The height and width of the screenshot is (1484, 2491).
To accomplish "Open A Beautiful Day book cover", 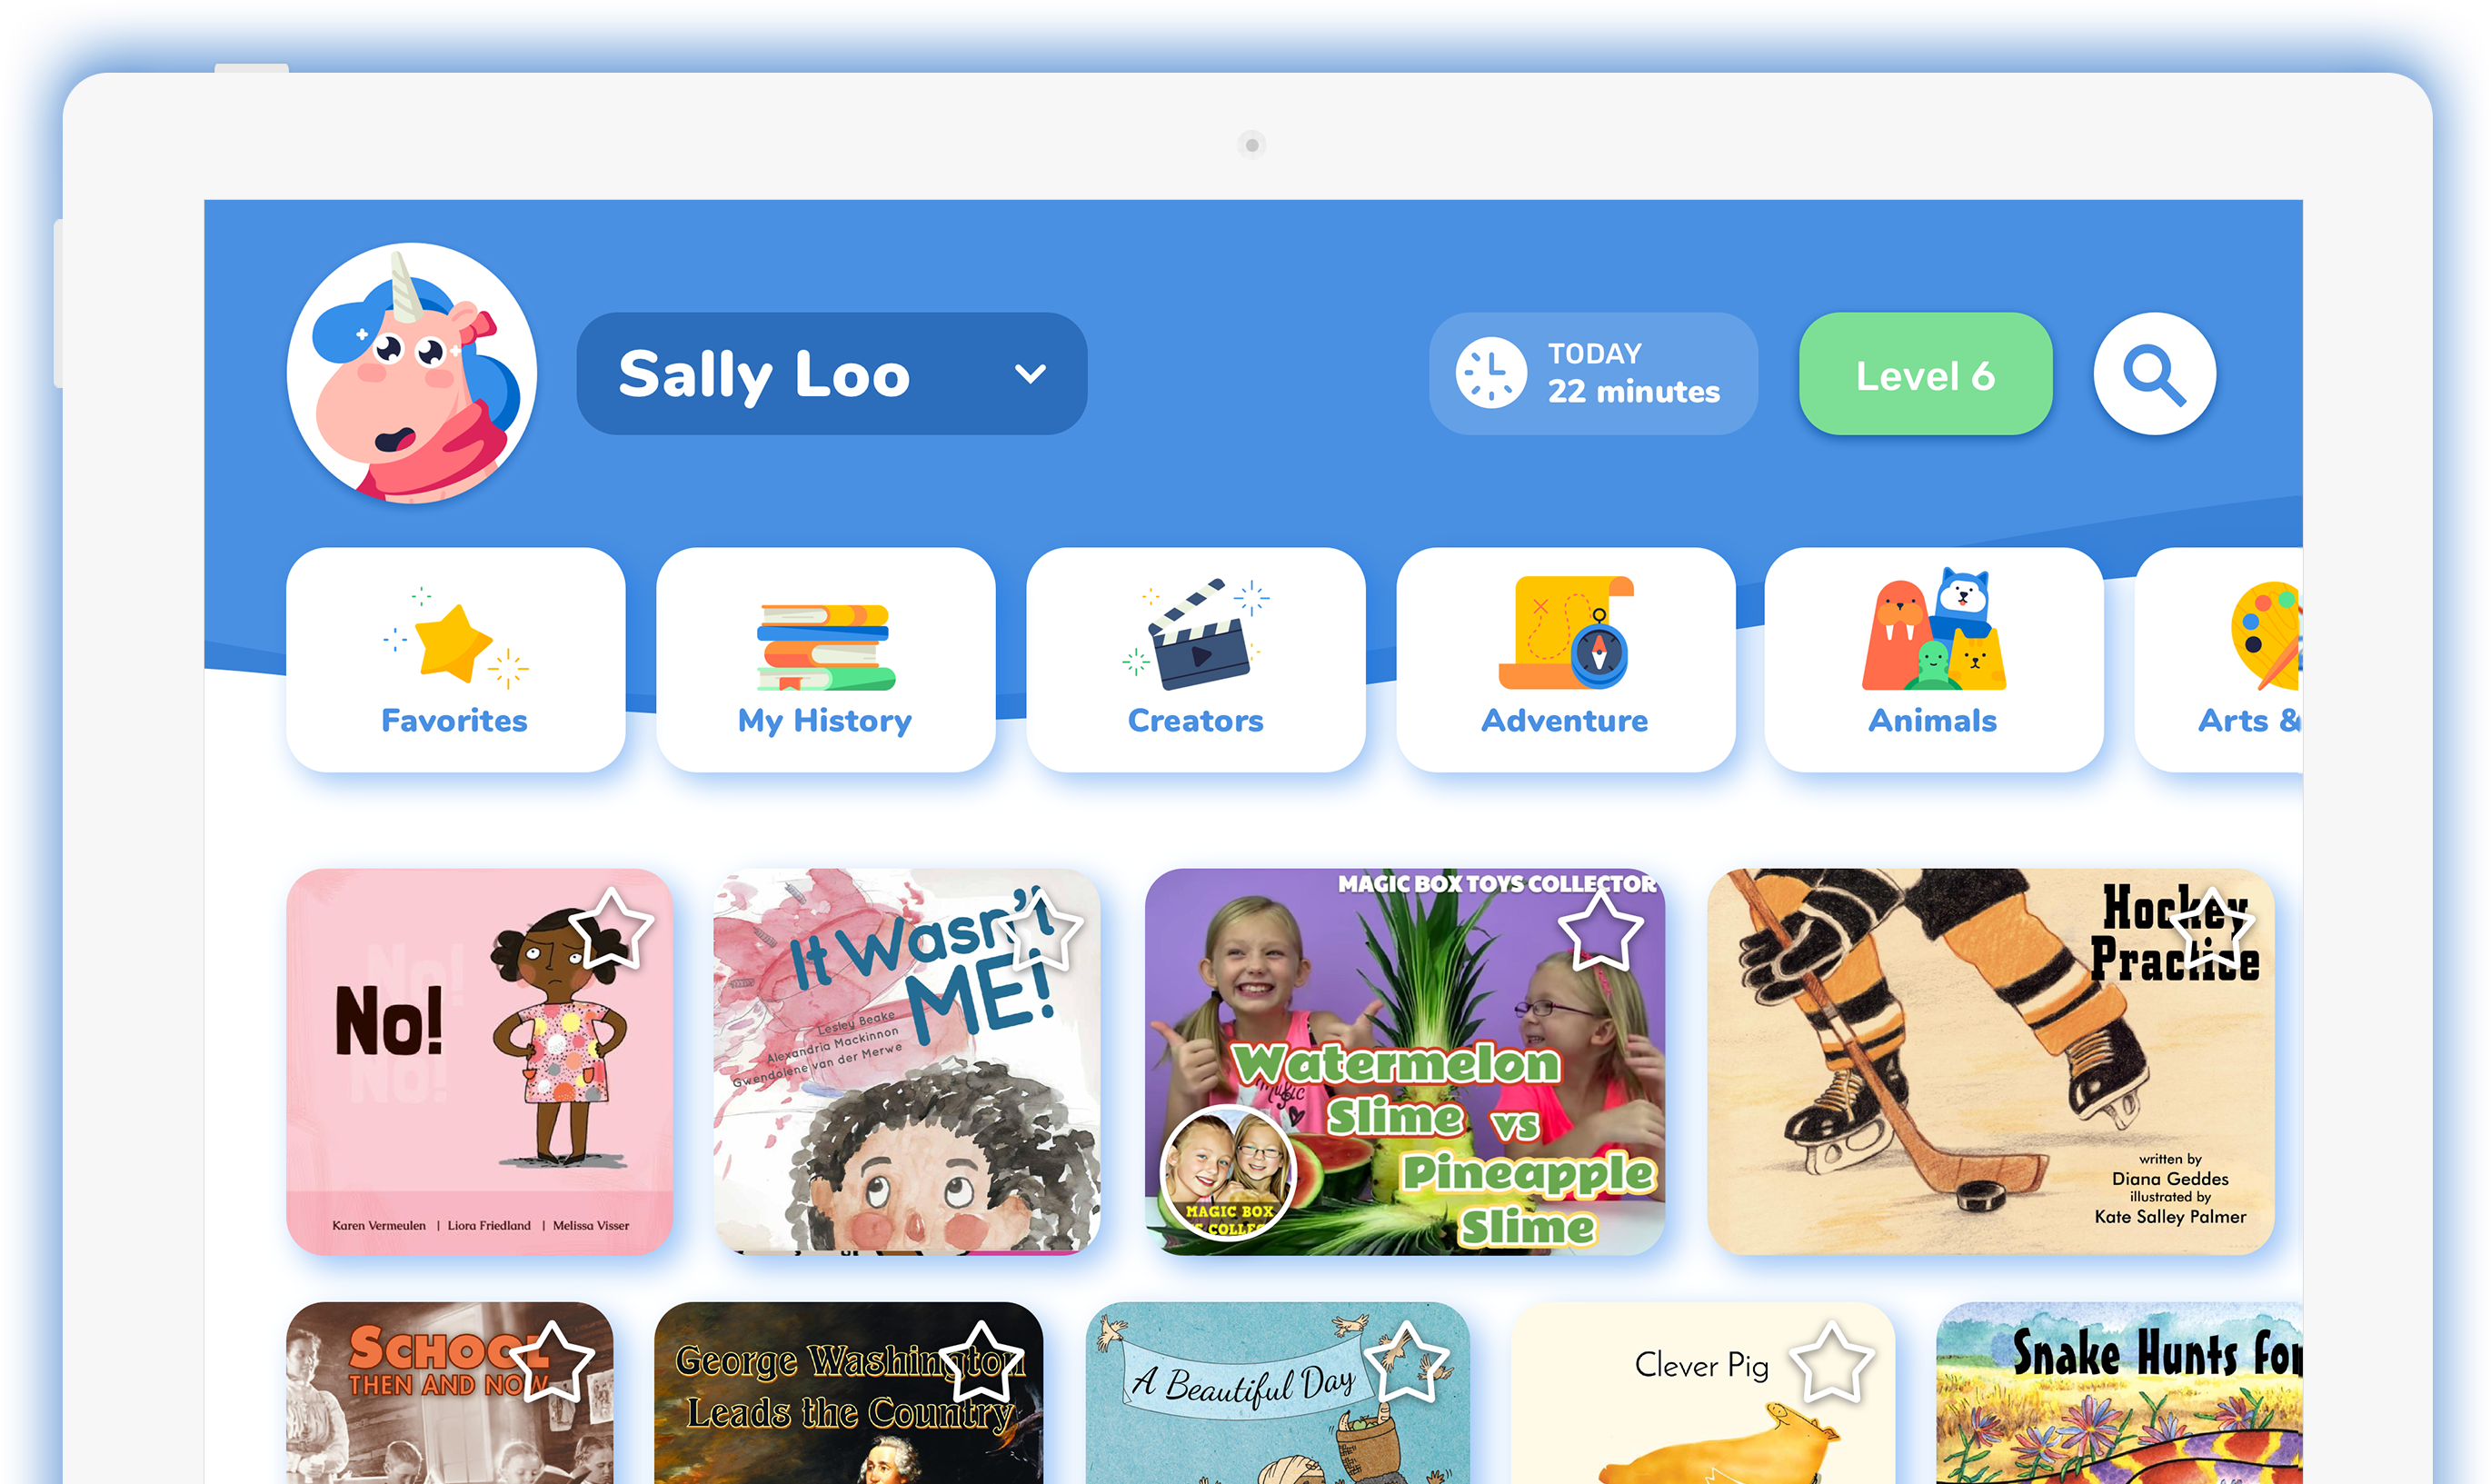I will point(1278,1393).
